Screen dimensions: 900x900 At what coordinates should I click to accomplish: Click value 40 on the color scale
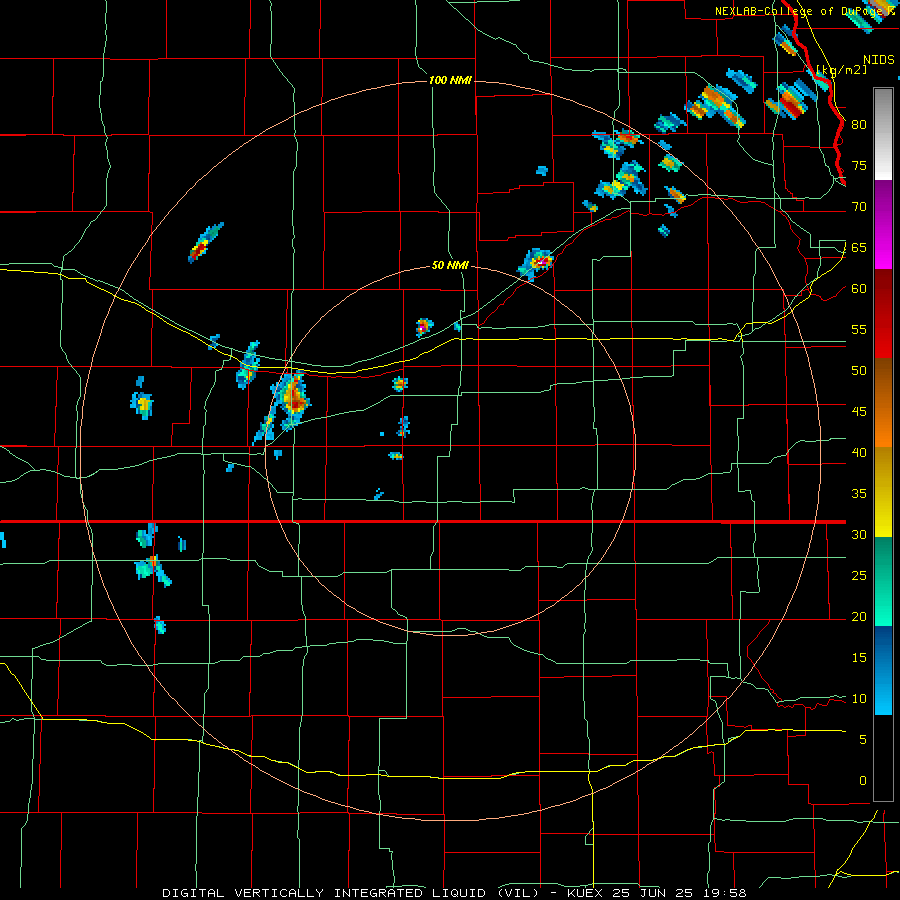click(x=859, y=452)
